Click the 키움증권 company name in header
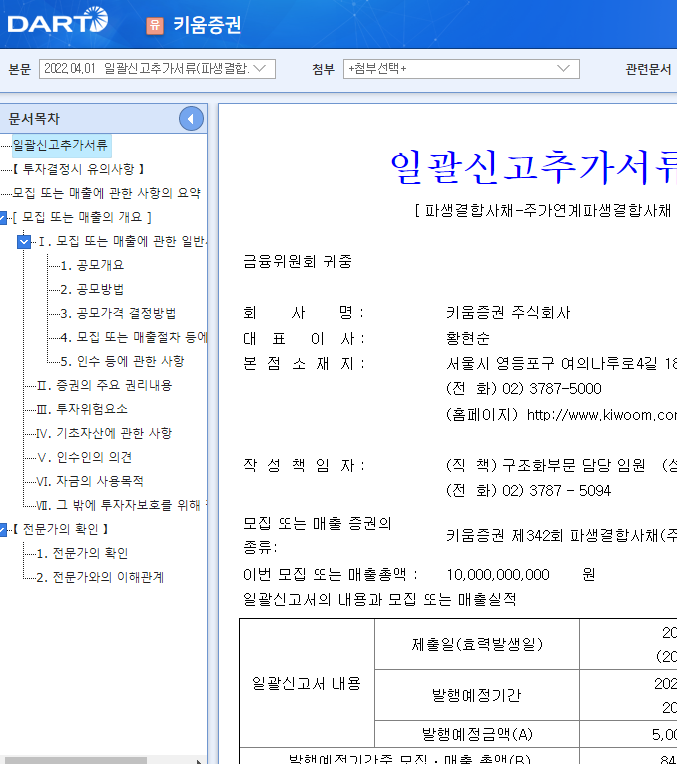 pos(207,25)
